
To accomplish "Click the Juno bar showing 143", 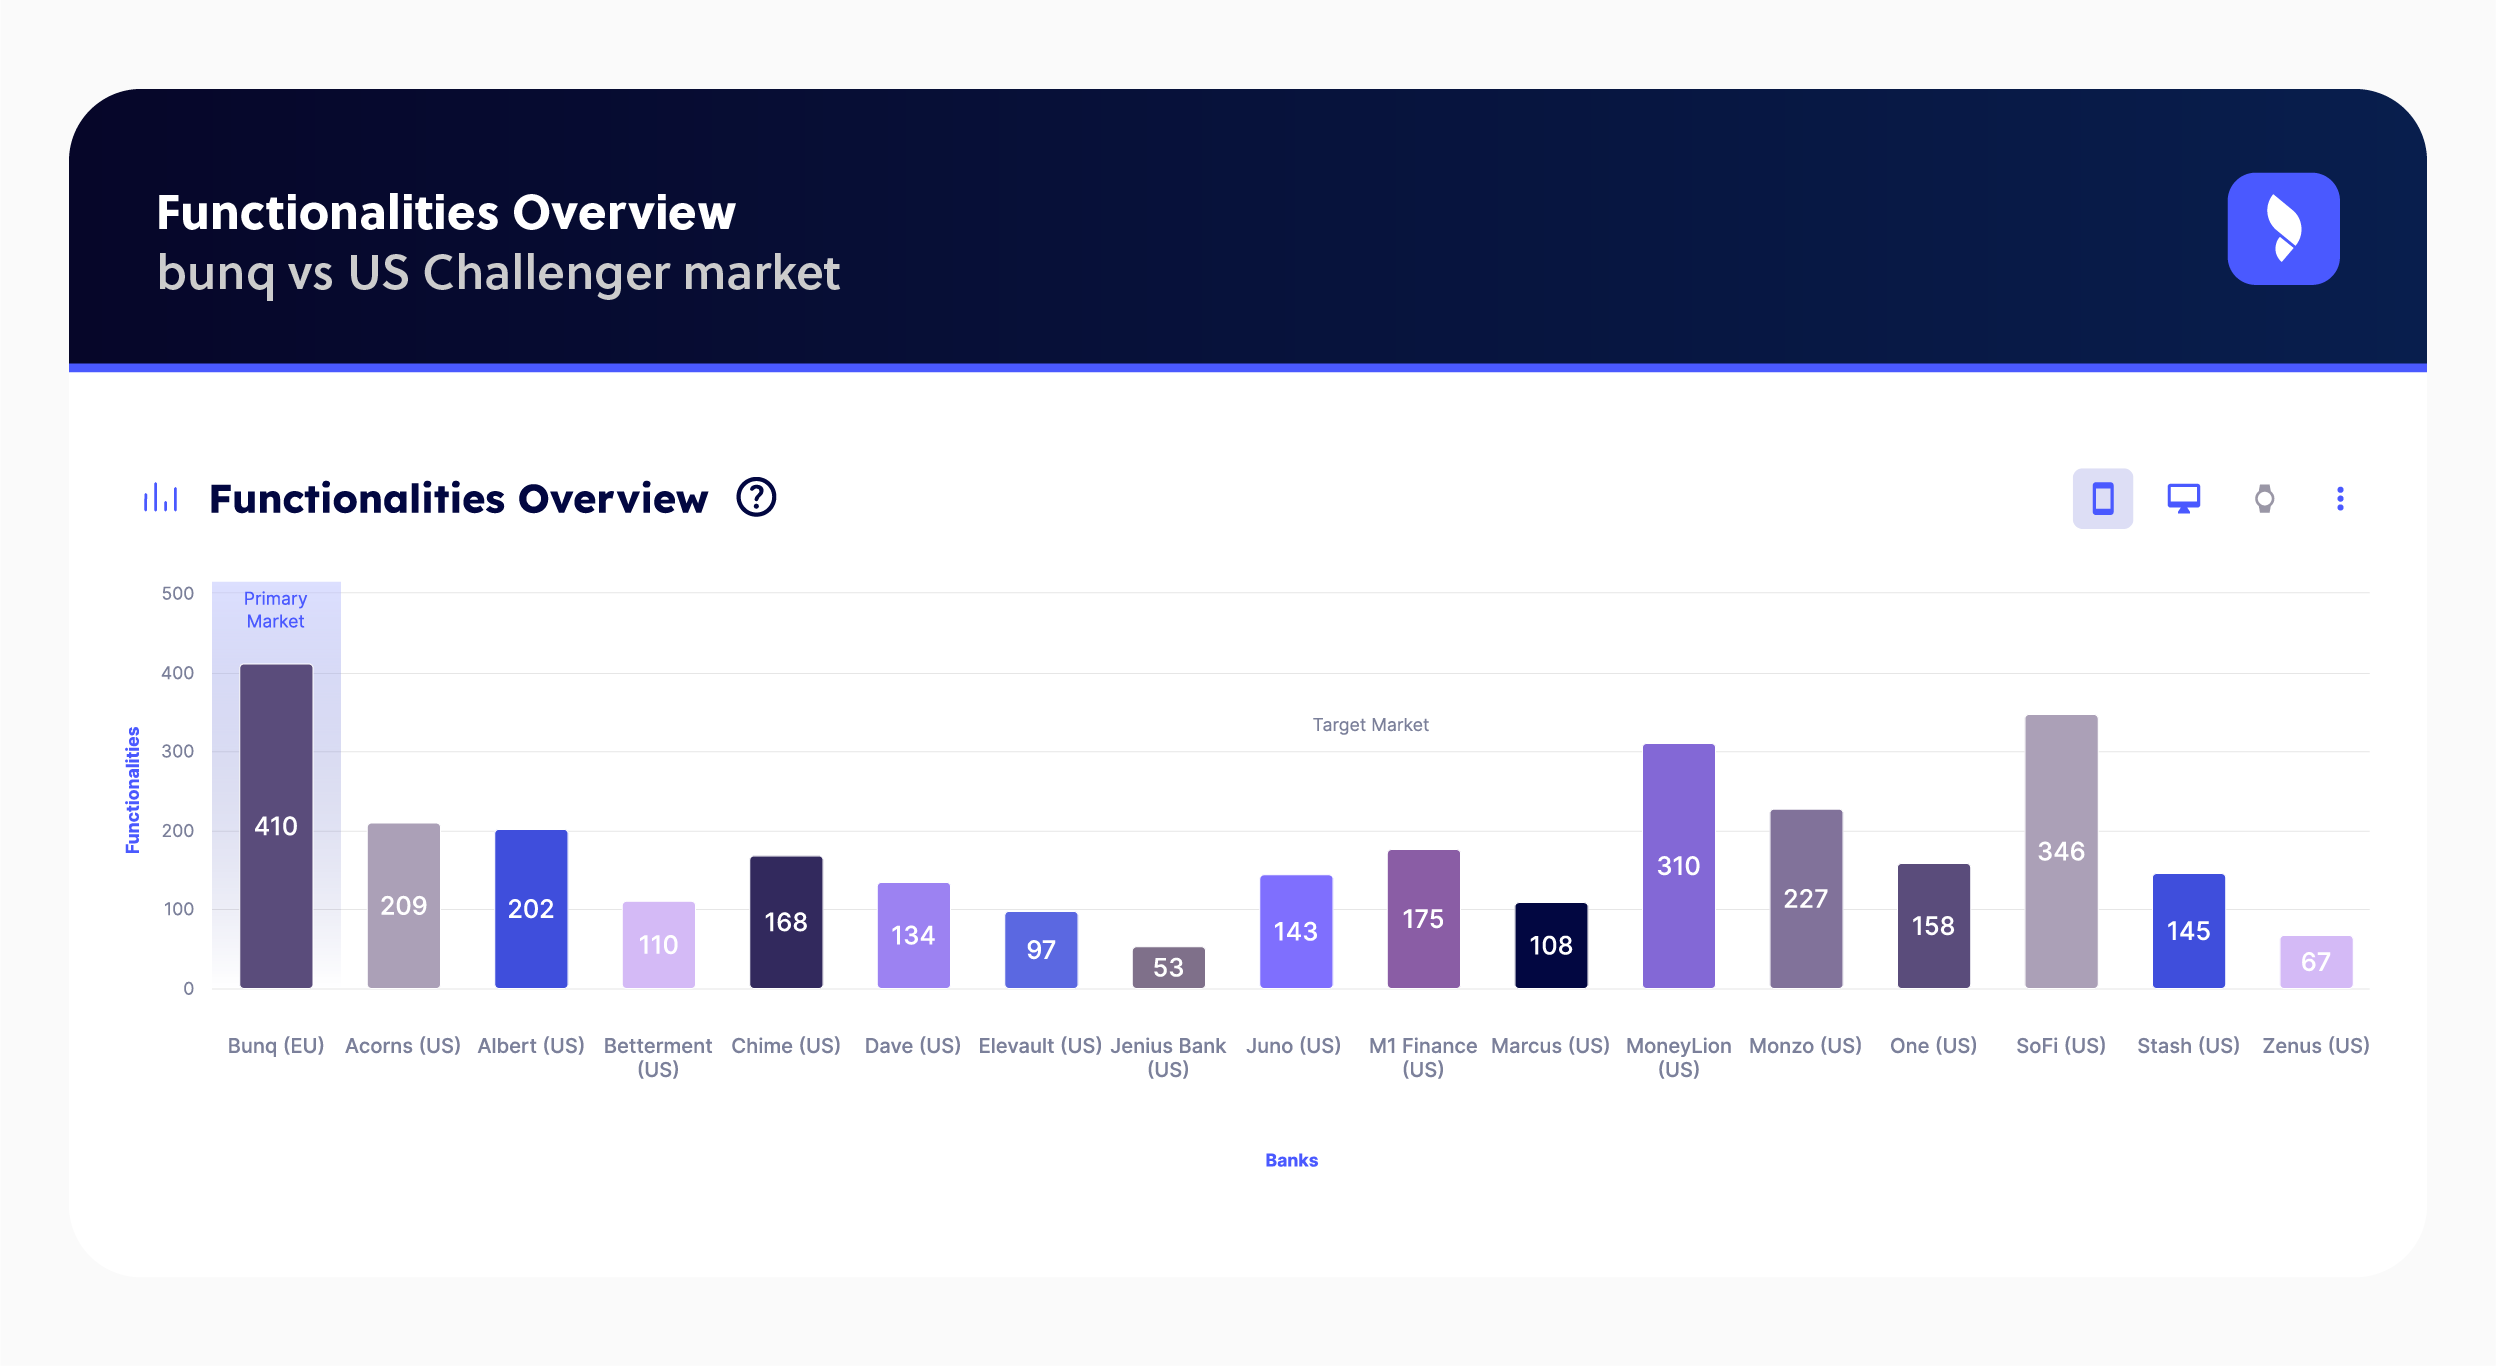I will (x=1296, y=932).
